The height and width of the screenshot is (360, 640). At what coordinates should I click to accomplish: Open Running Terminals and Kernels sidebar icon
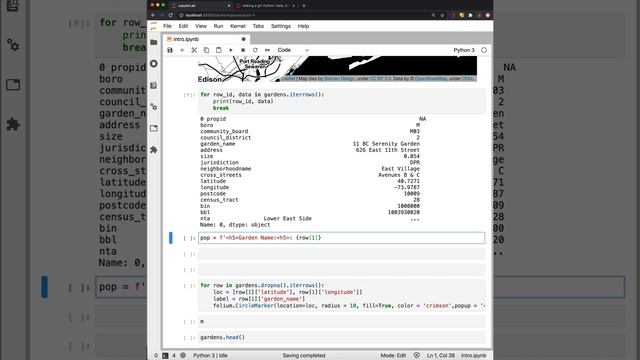154,64
